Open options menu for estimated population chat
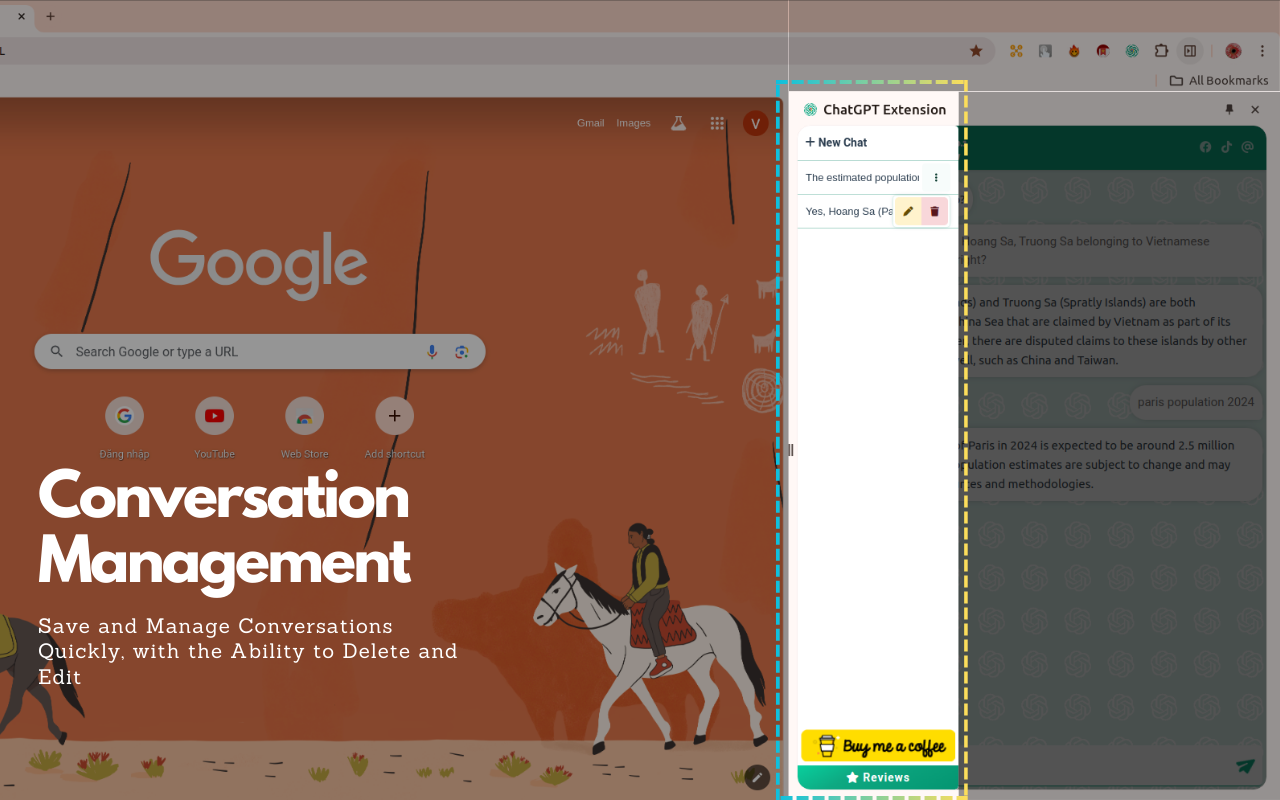Viewport: 1280px width, 800px height. pyautogui.click(x=936, y=177)
